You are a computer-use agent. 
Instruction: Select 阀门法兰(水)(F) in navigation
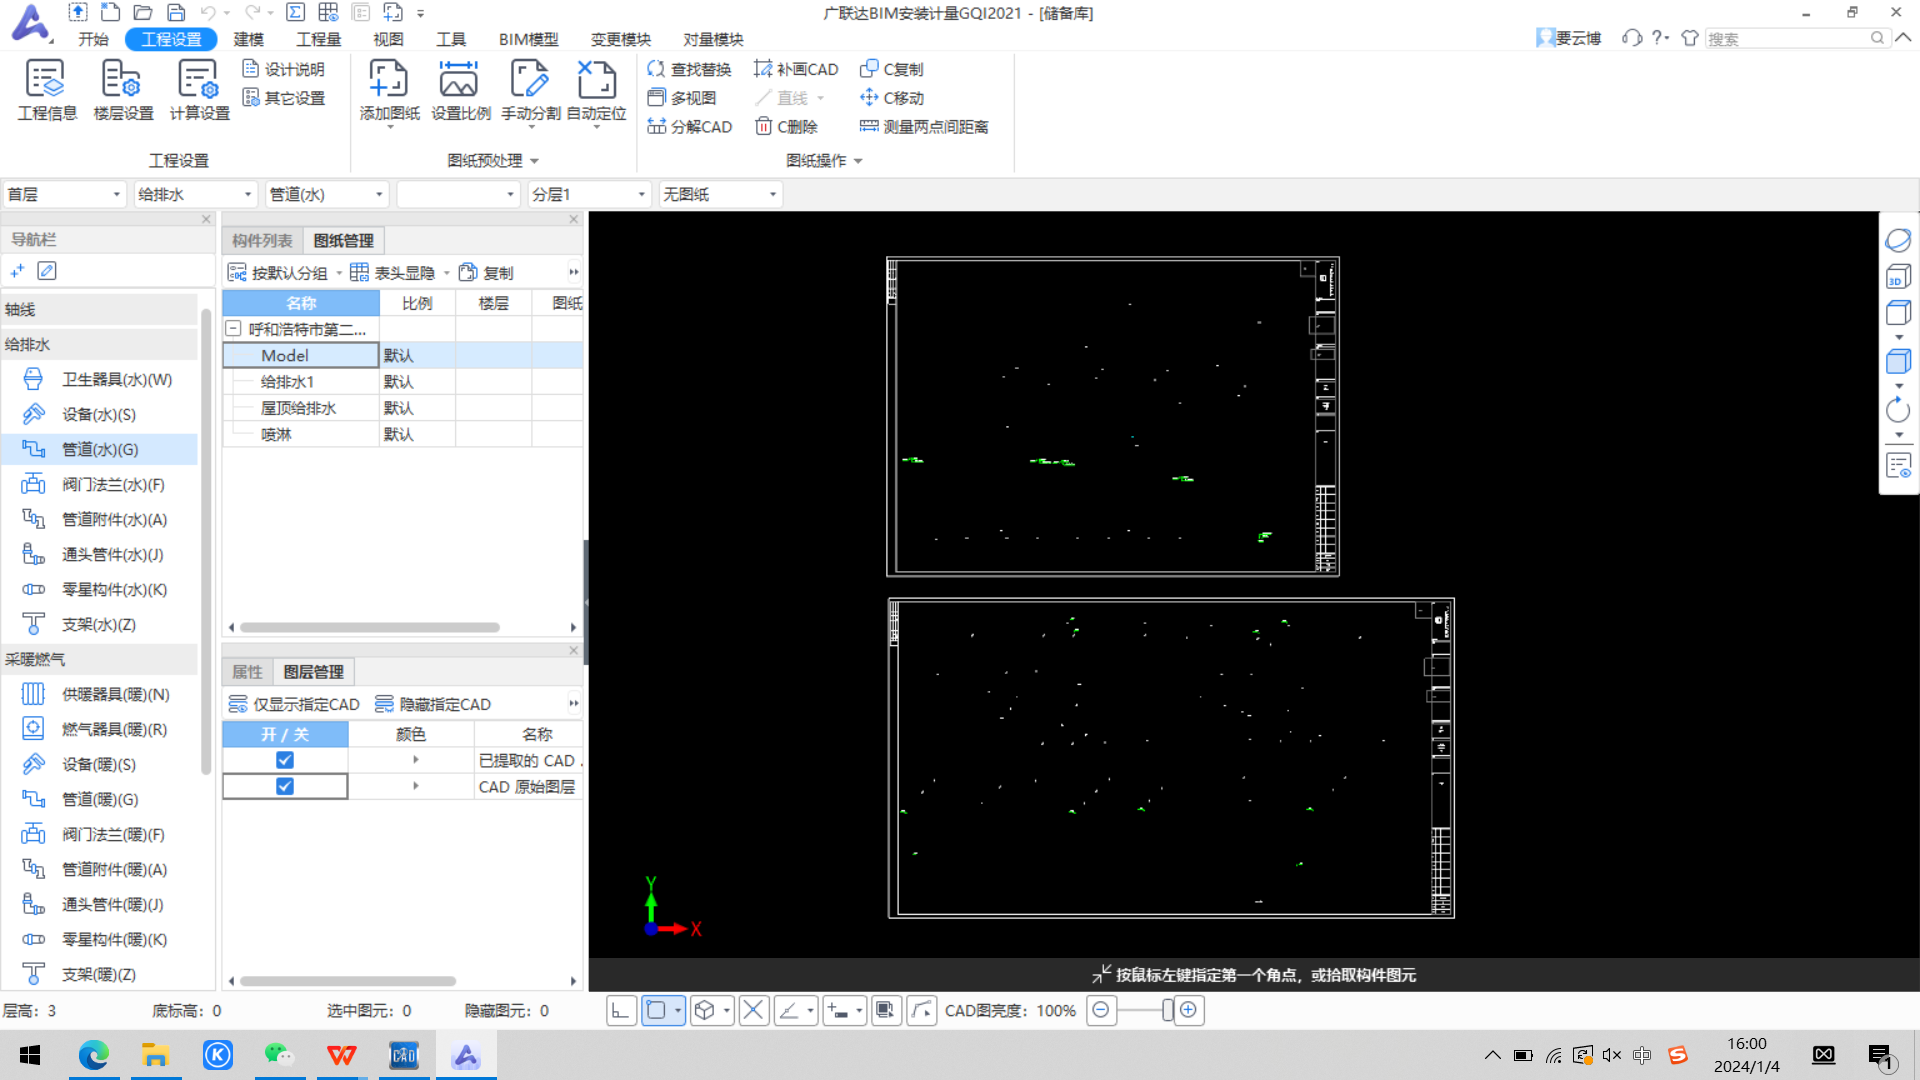tap(98, 484)
